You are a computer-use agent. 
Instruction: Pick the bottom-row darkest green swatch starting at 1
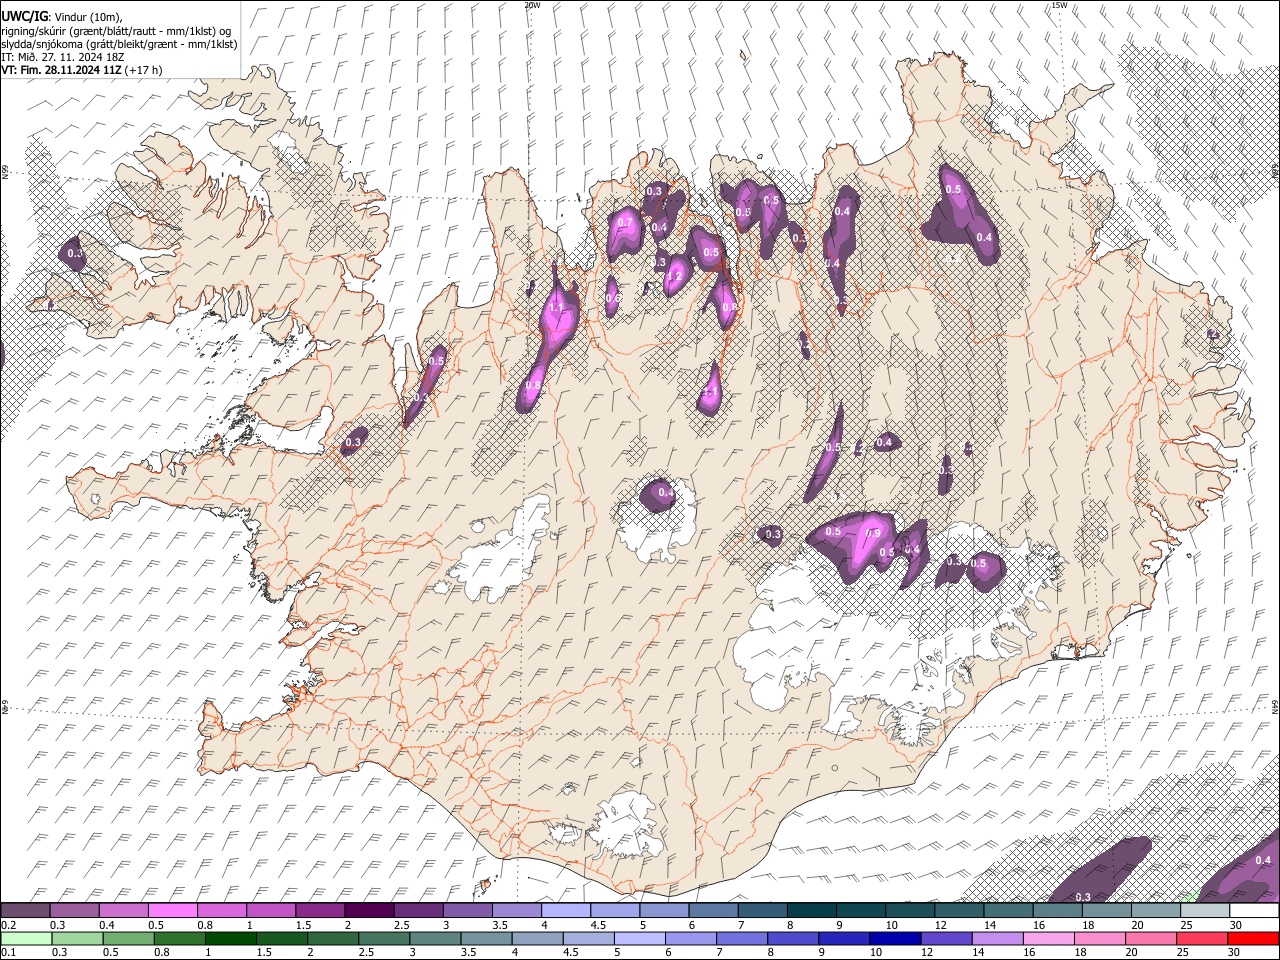point(230,939)
